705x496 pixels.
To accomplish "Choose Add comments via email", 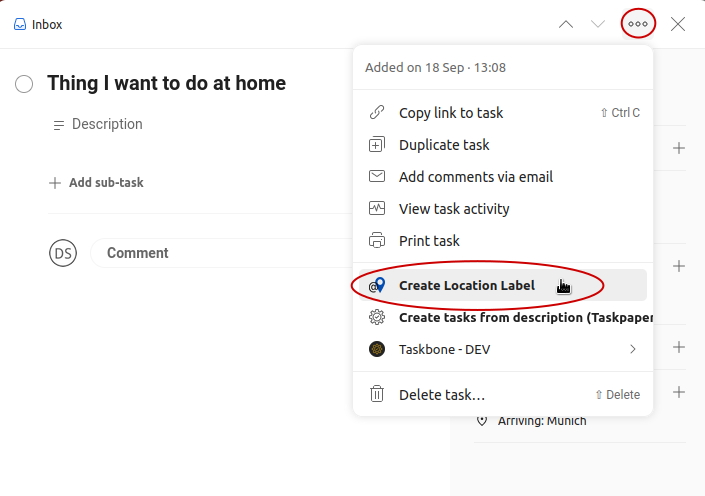I will pyautogui.click(x=503, y=176).
